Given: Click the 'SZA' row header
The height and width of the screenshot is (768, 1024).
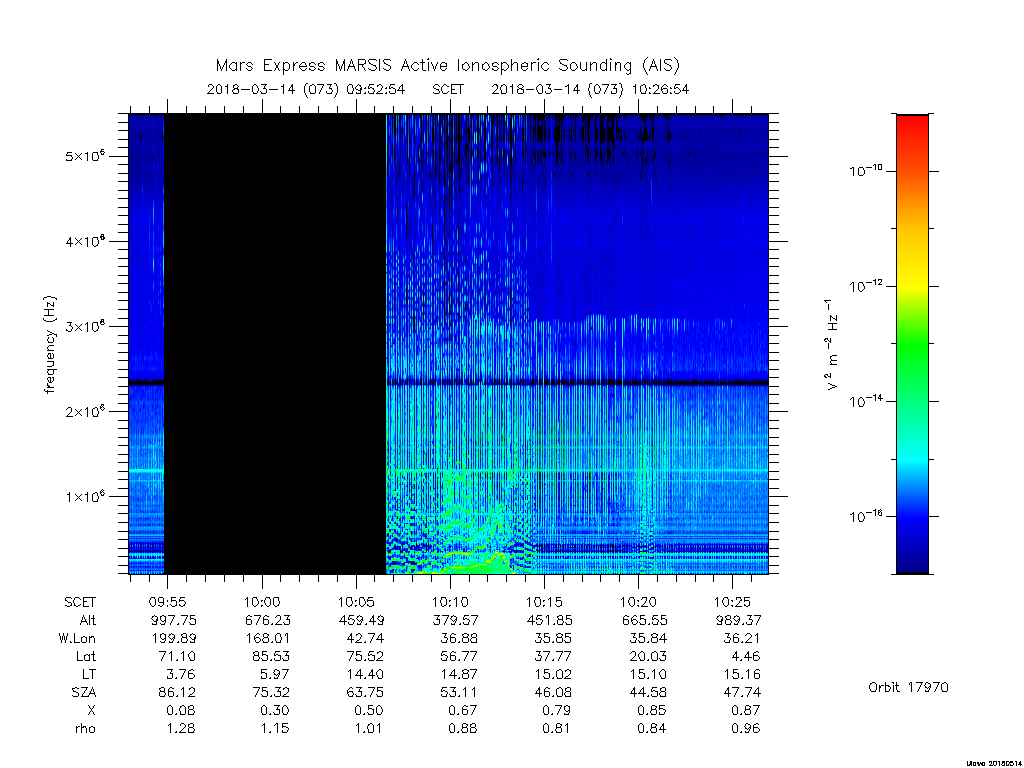Looking at the screenshot, I should click(x=84, y=692).
